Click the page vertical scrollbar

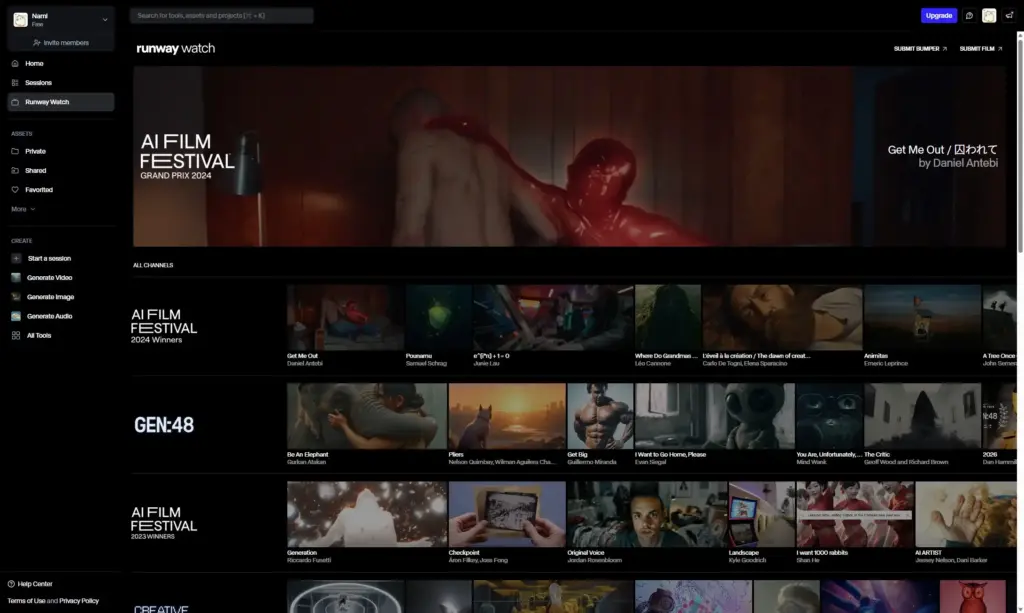(x=1020, y=144)
